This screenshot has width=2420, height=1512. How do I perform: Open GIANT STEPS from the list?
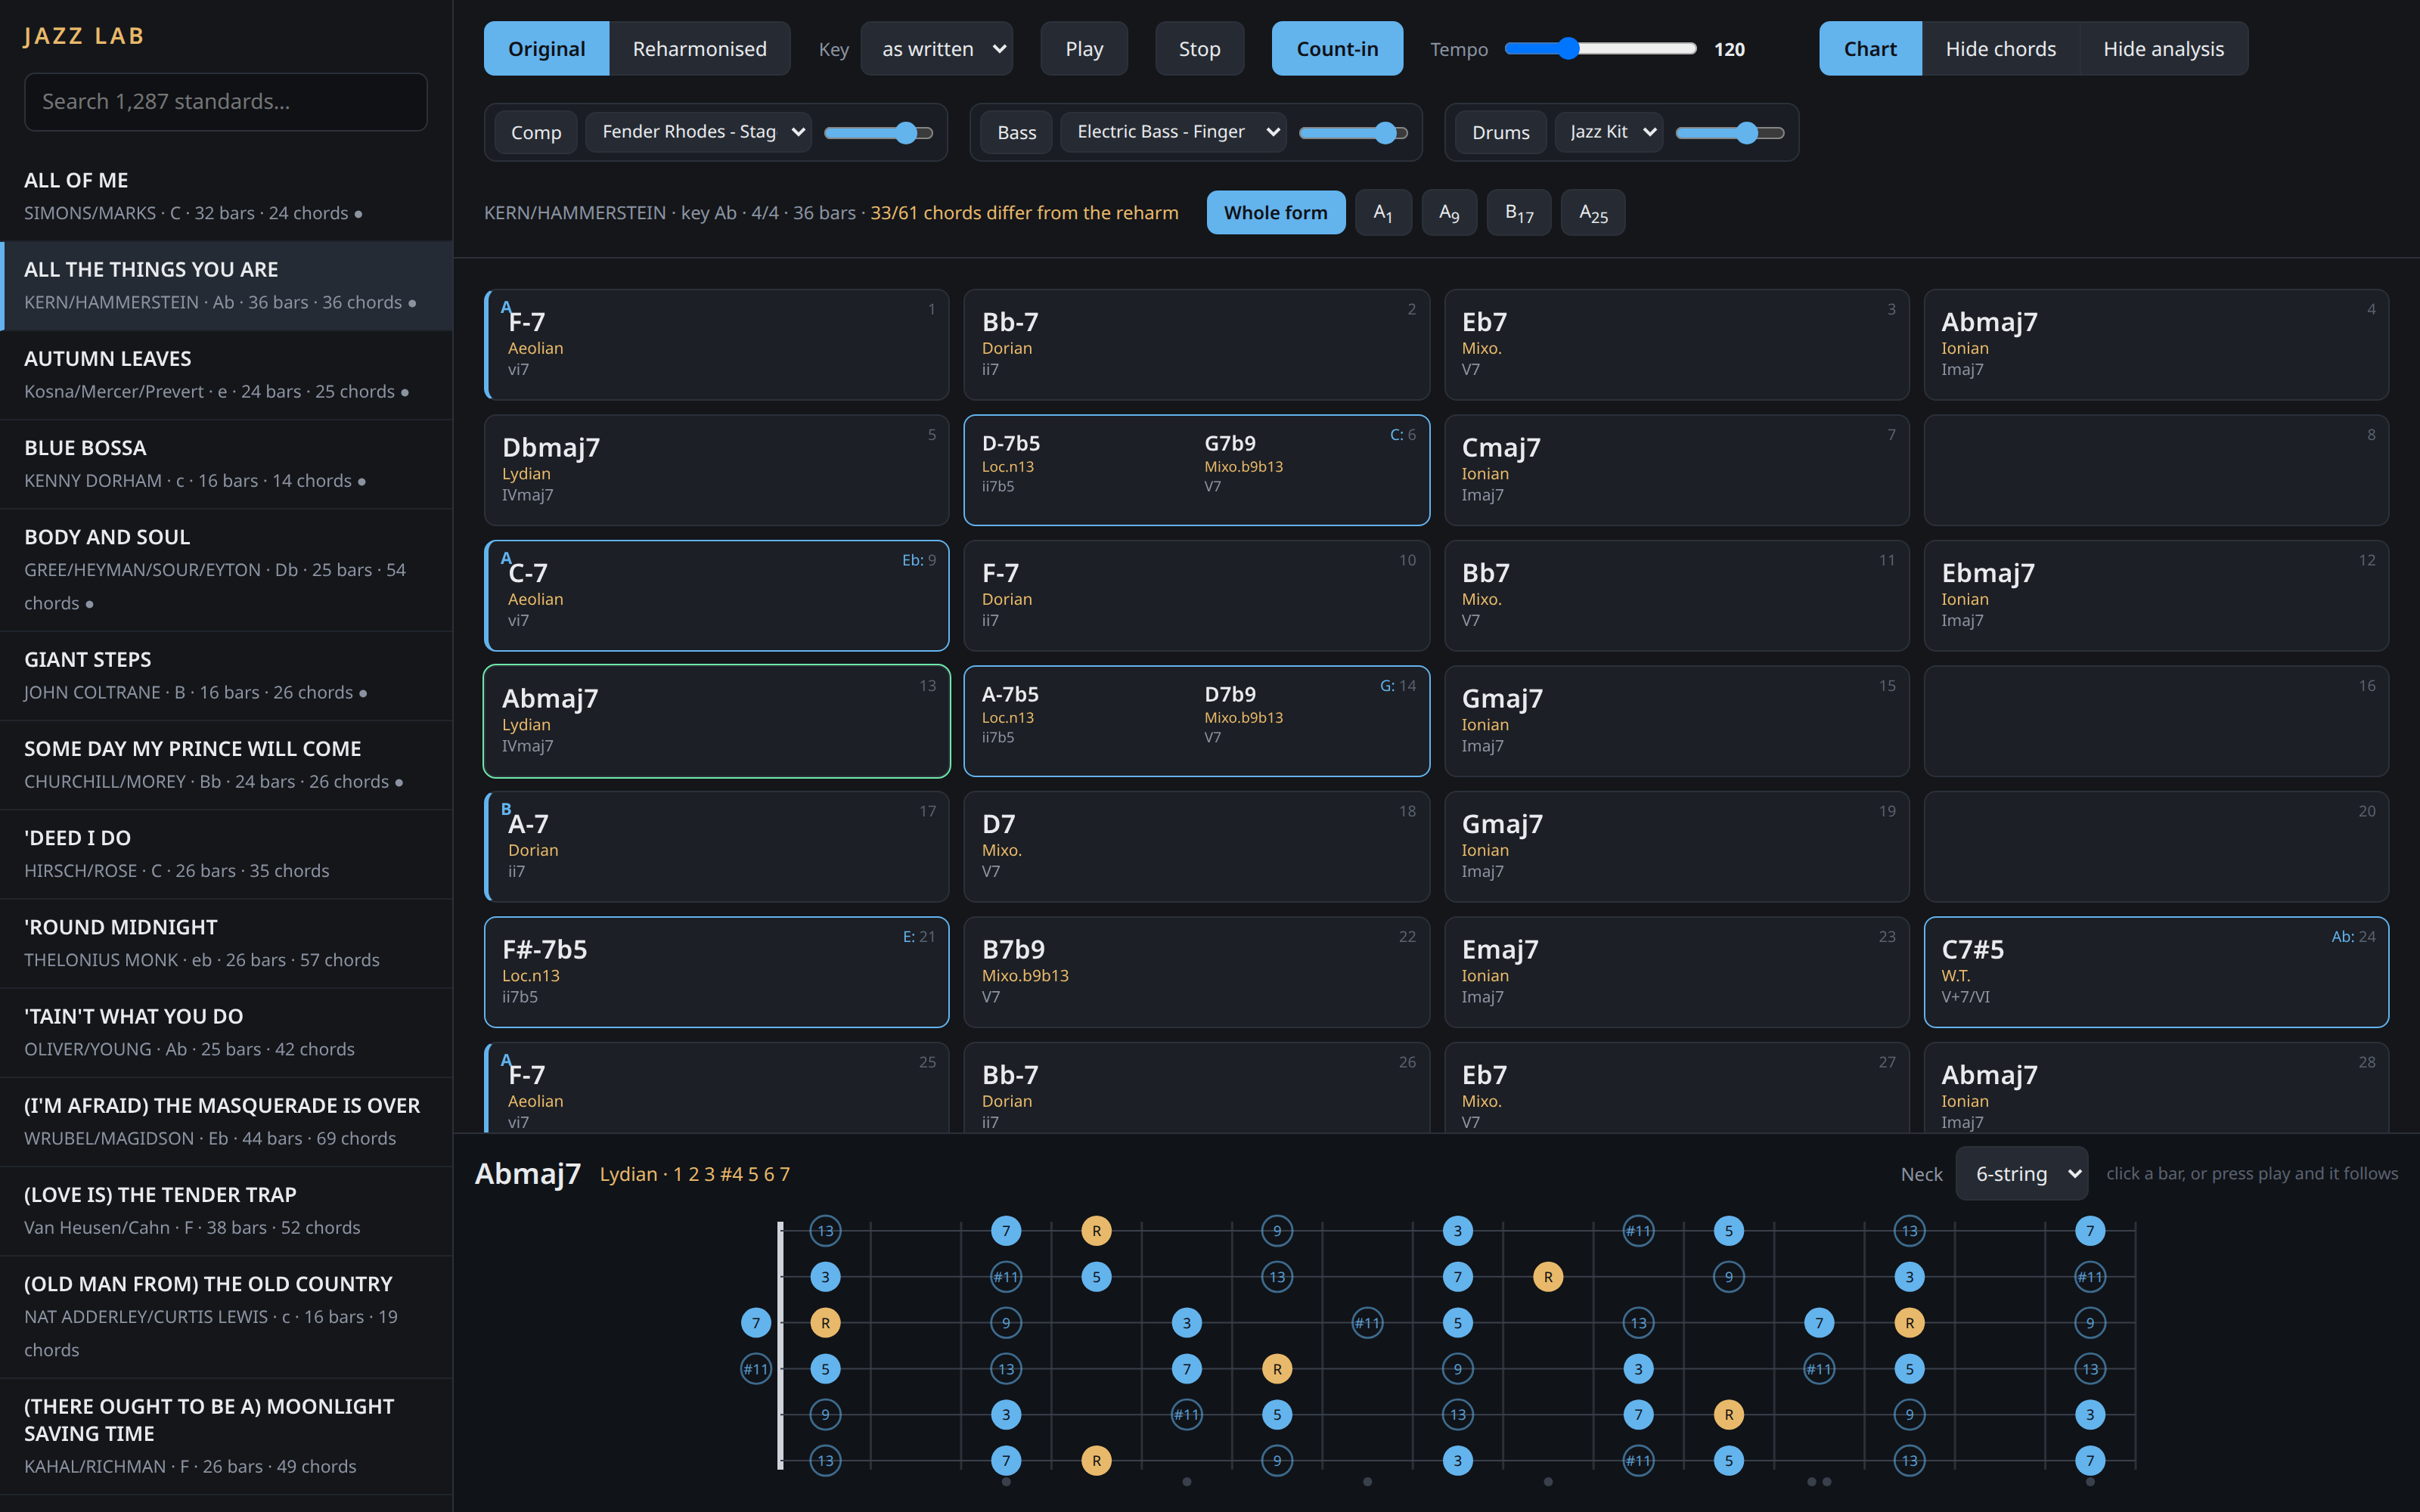tap(226, 675)
